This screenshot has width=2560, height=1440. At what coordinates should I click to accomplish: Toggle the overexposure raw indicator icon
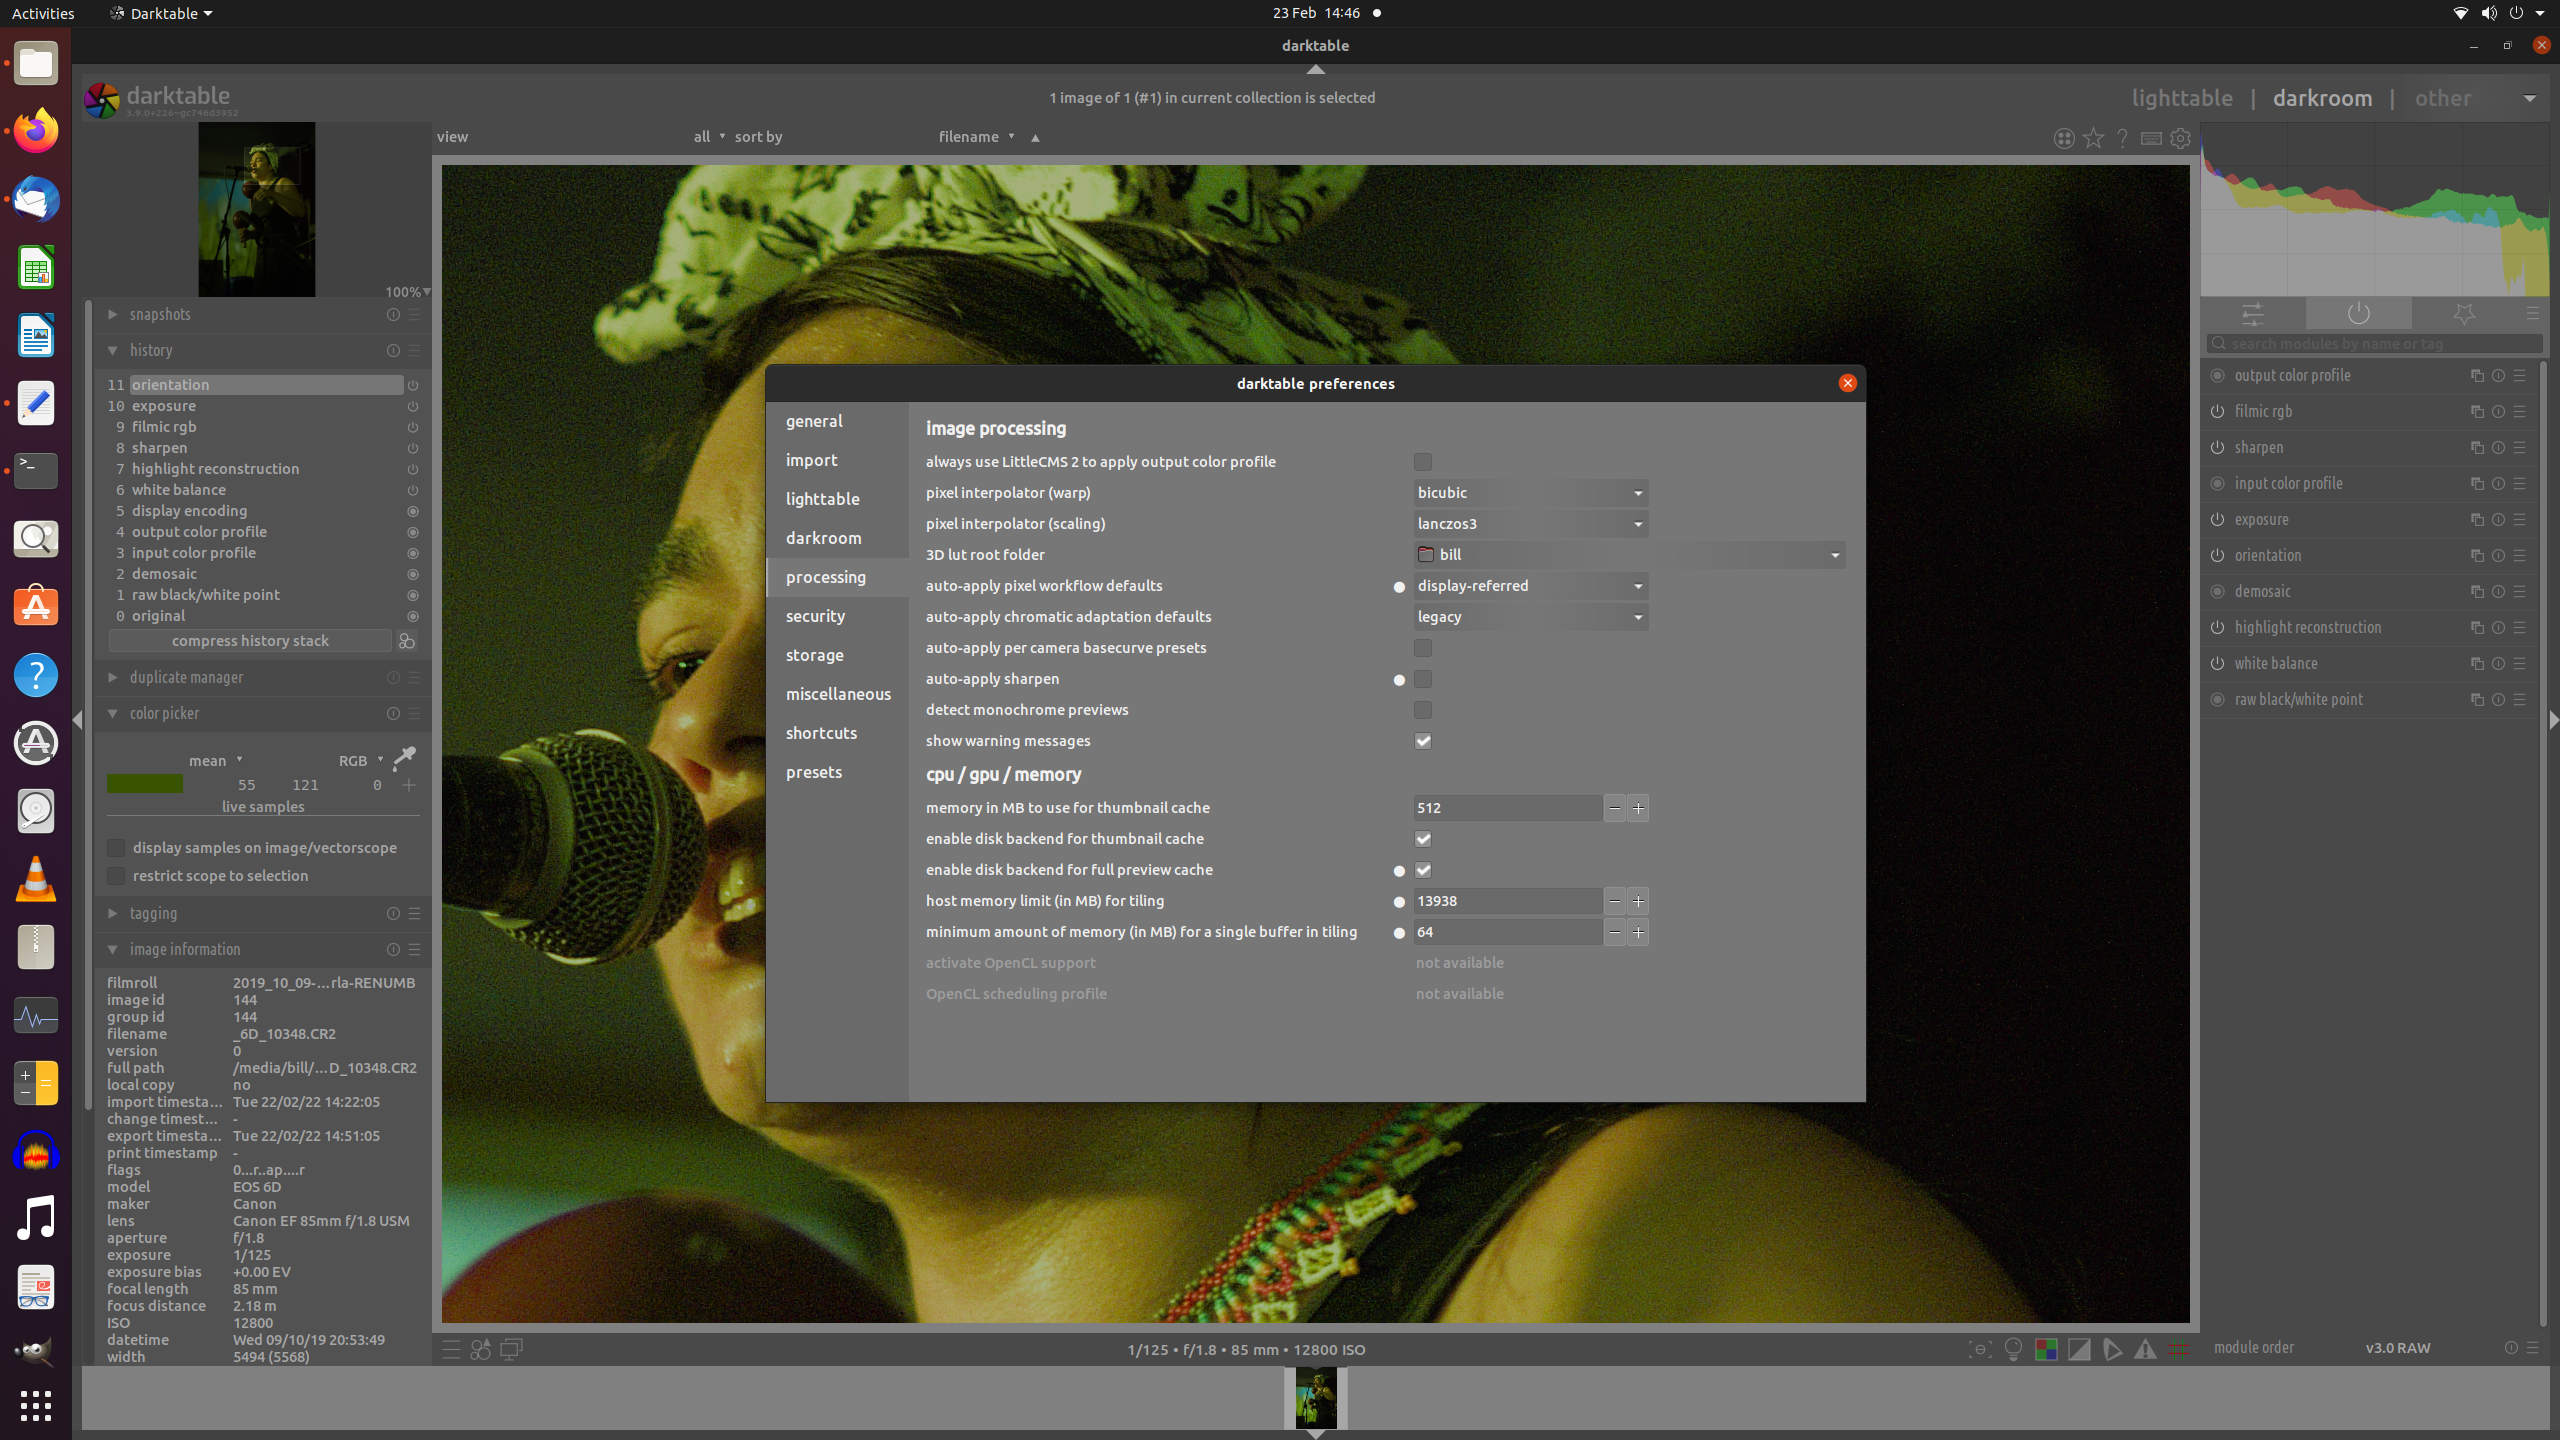point(2046,1349)
